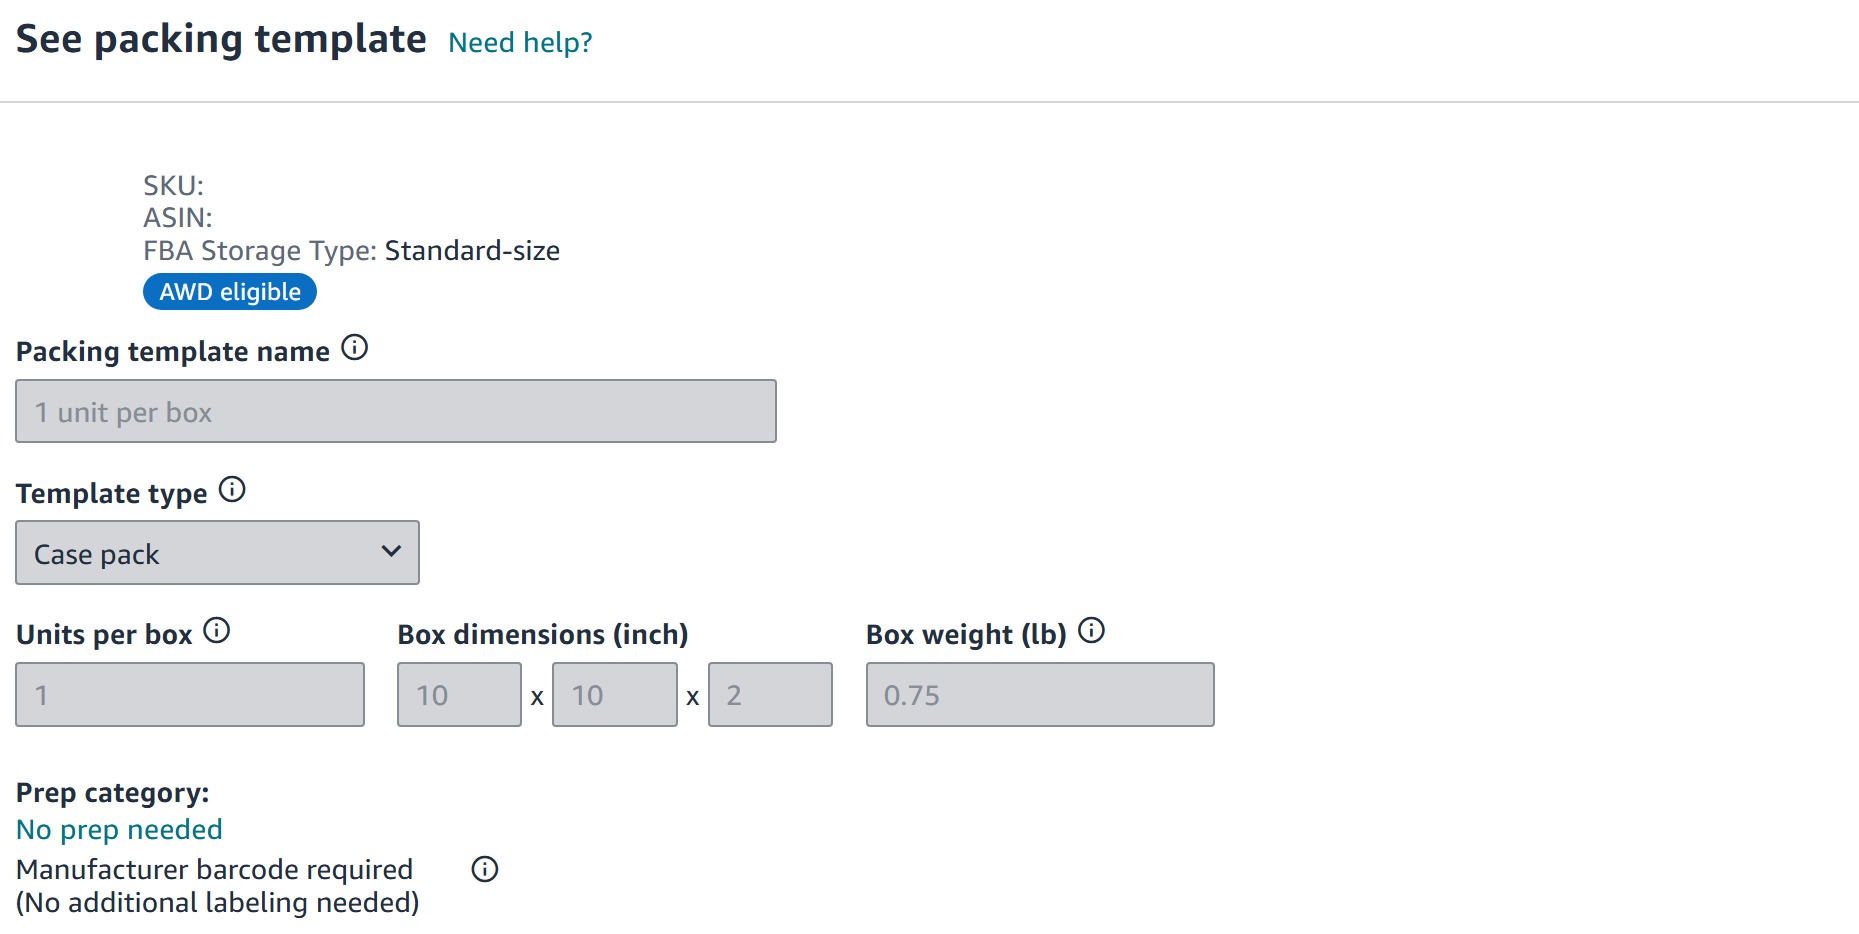The height and width of the screenshot is (934, 1859).
Task: Click the second box dimension field
Action: click(x=614, y=694)
